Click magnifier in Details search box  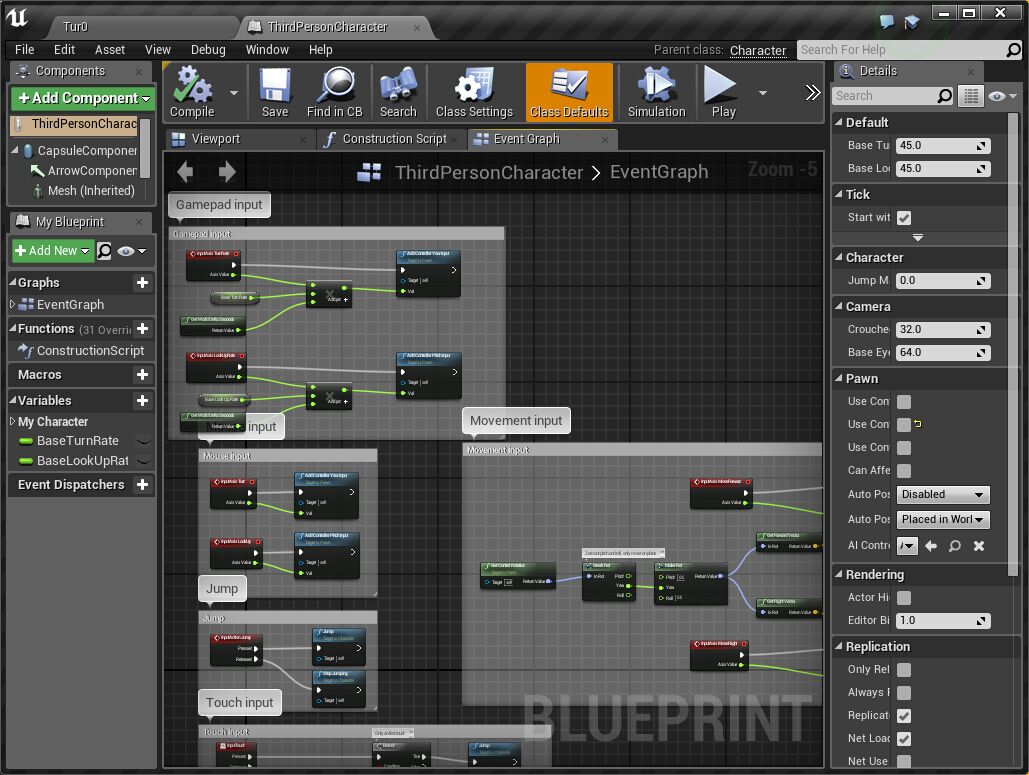pos(944,96)
